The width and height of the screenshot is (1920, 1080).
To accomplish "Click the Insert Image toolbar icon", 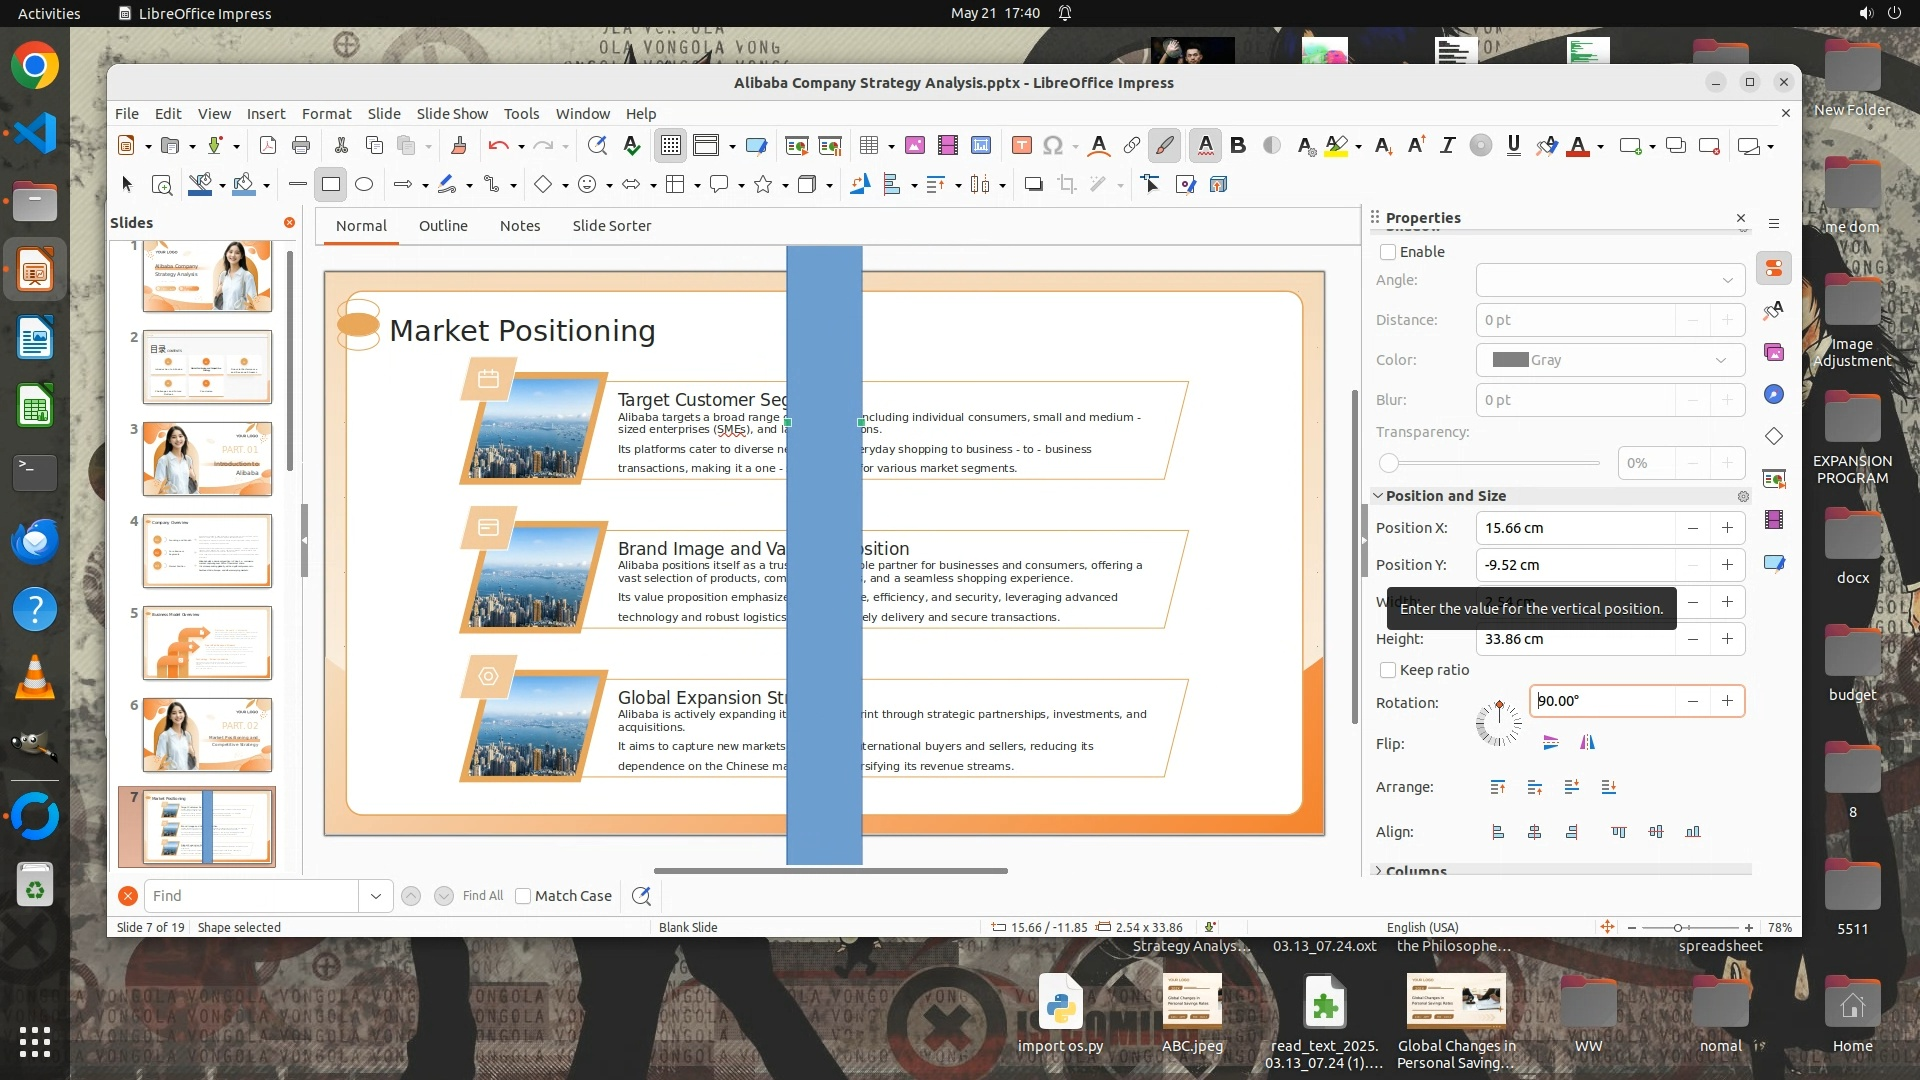I will (914, 146).
